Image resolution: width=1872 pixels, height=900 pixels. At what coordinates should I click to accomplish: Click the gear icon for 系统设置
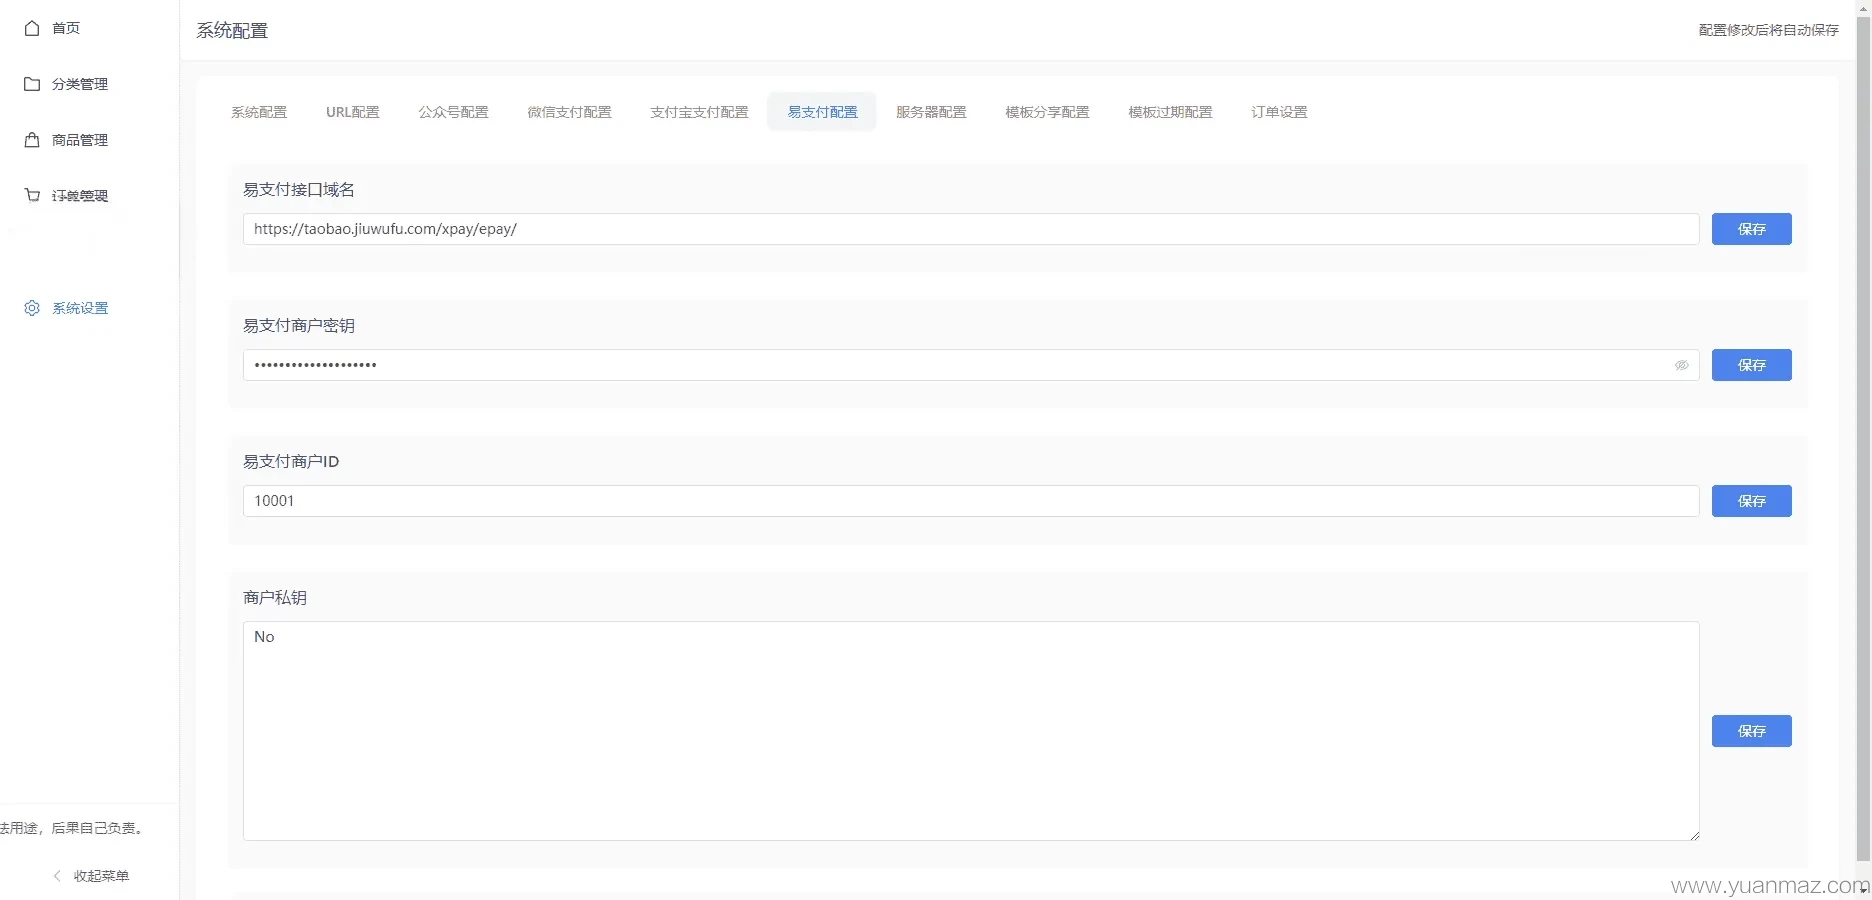click(32, 308)
